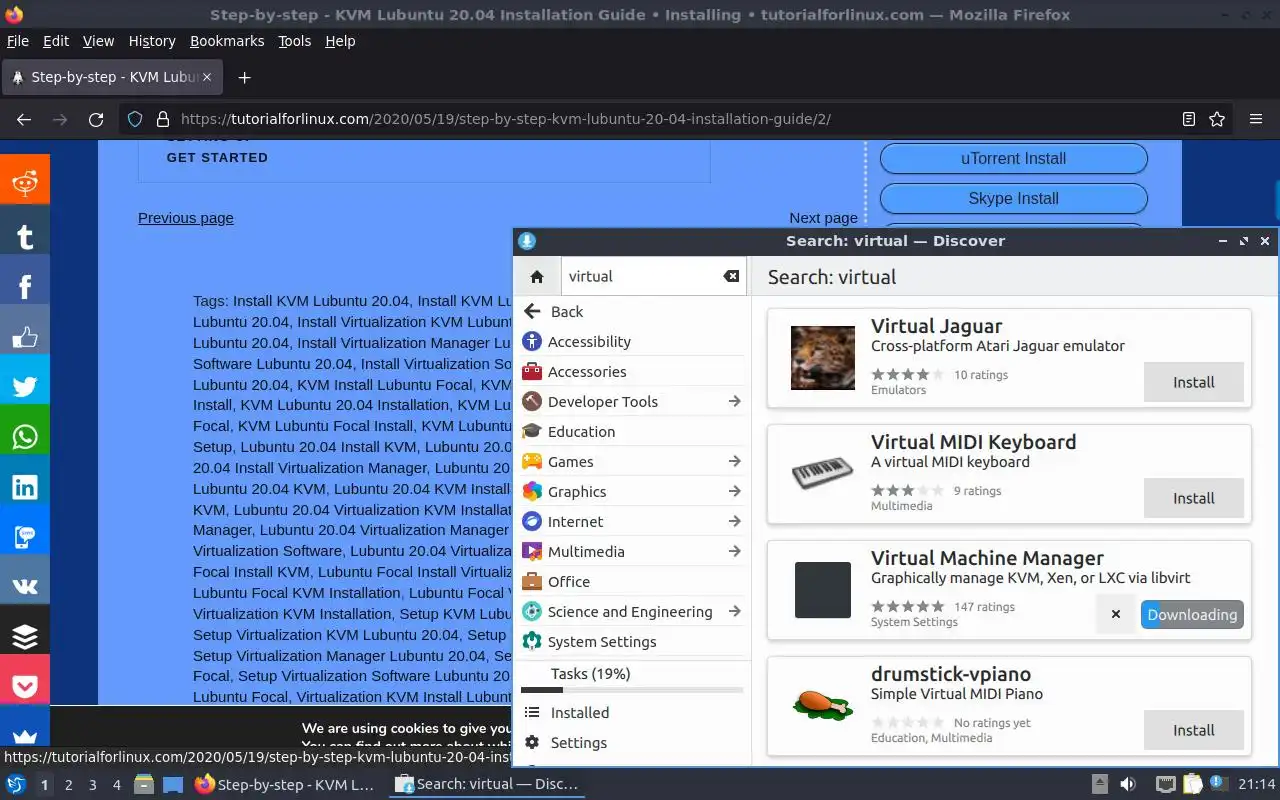Cancel the Virtual Machine Manager download
Viewport: 1280px width, 800px height.
(1116, 614)
